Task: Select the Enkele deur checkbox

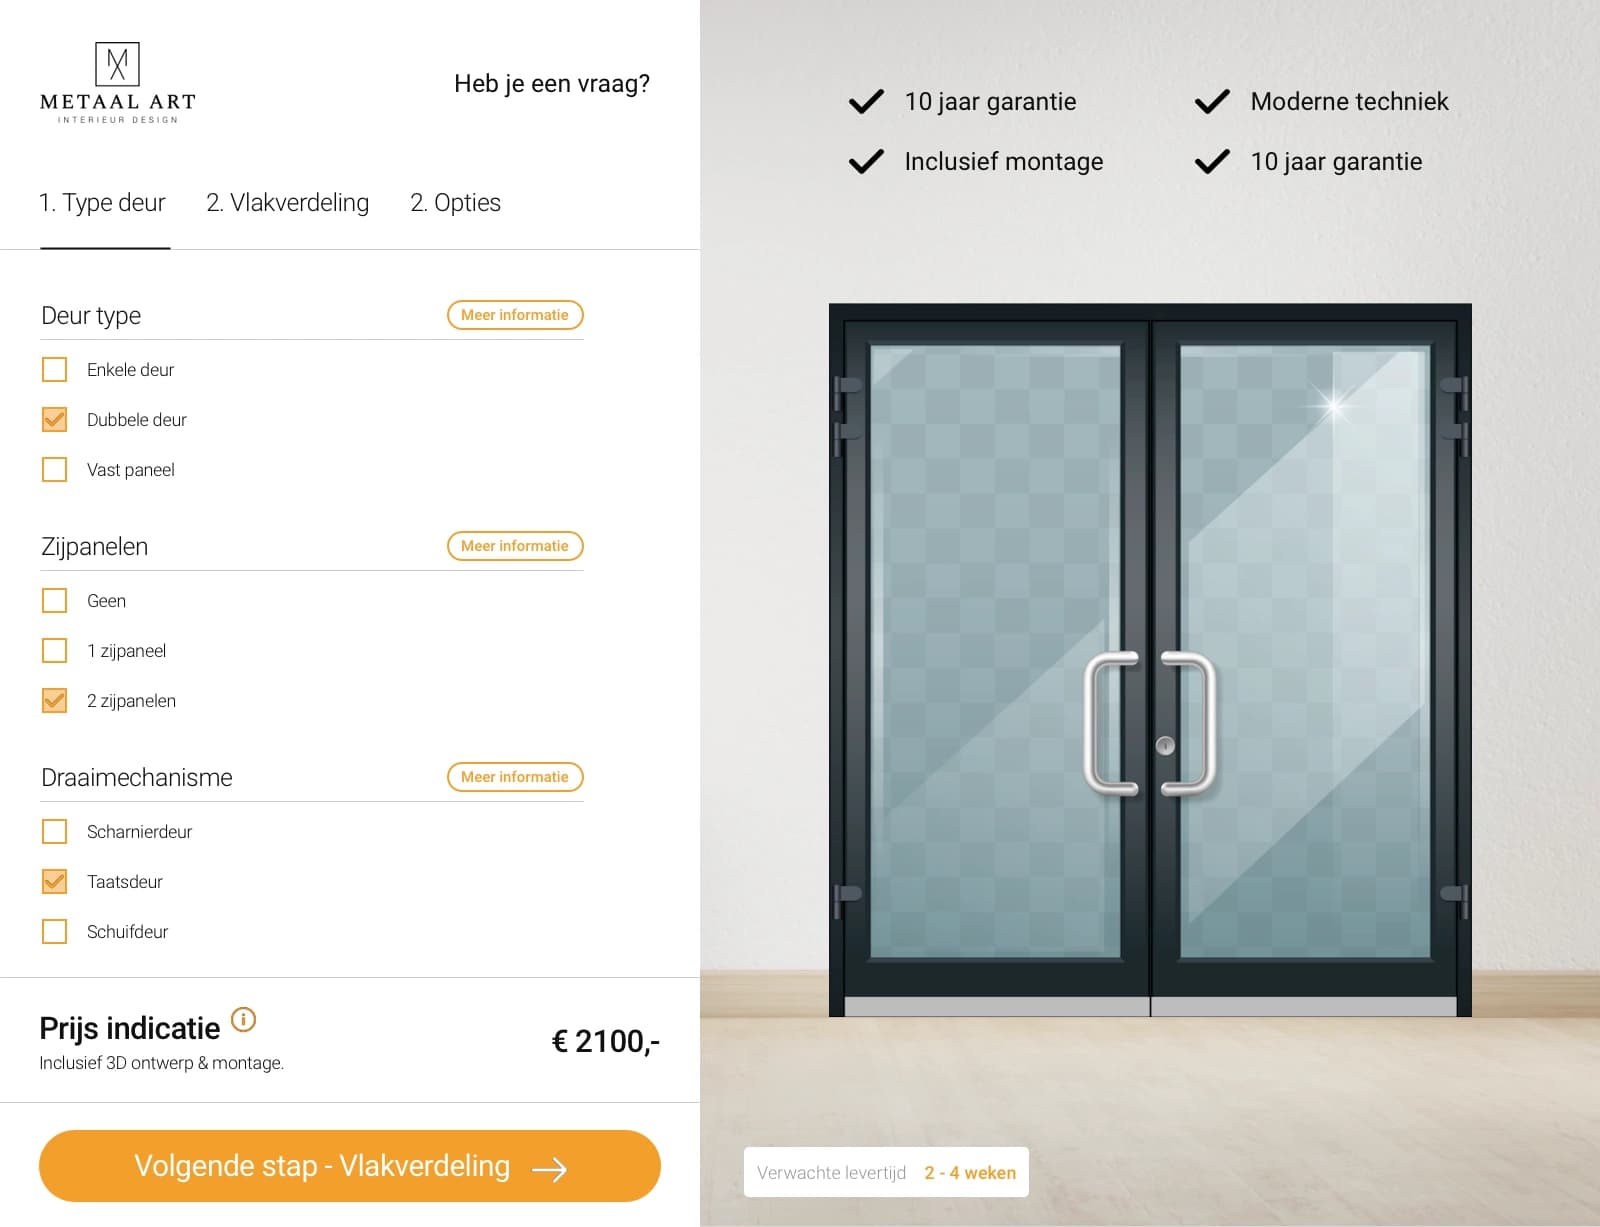Action: 54,369
